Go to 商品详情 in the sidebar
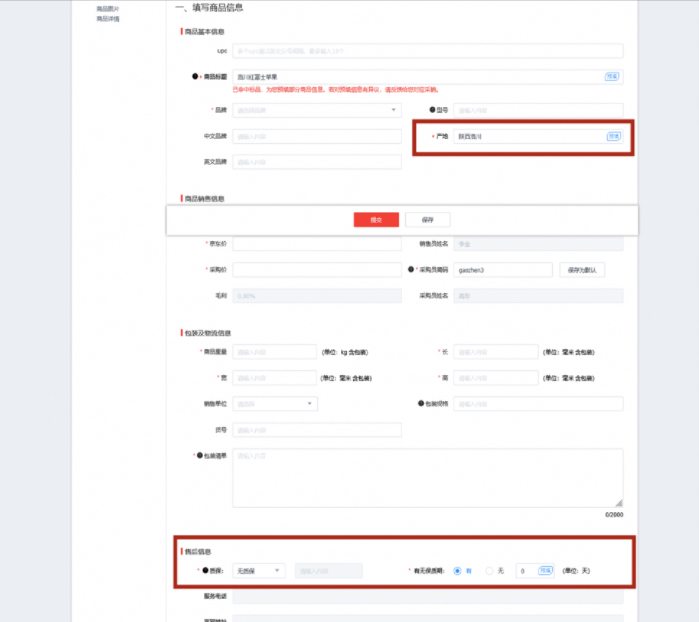The width and height of the screenshot is (699, 622). (x=107, y=18)
